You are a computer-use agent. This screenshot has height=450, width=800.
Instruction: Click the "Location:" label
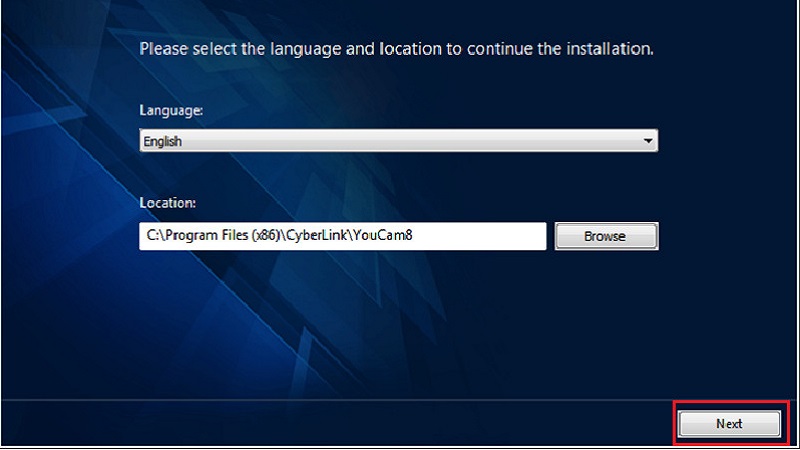click(x=168, y=203)
